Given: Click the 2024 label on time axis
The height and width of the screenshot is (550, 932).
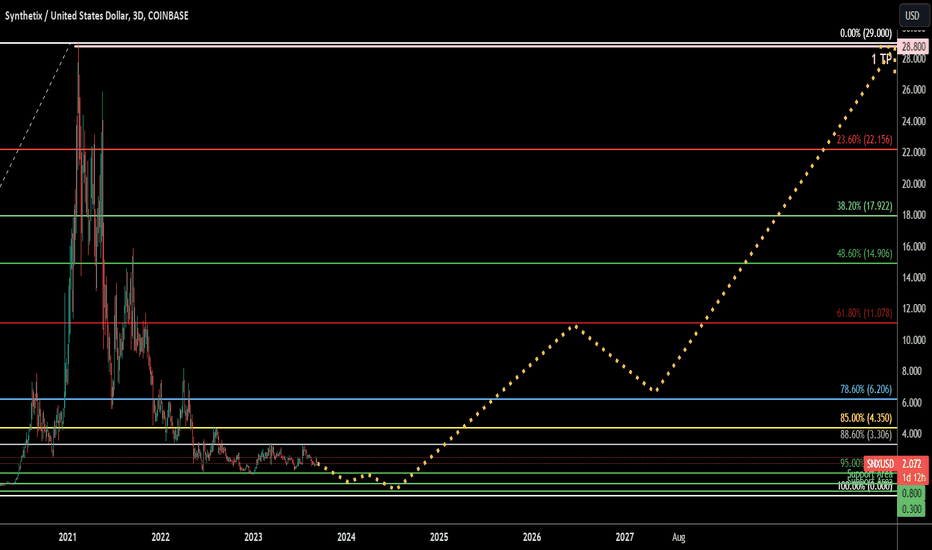Looking at the screenshot, I should [347, 538].
